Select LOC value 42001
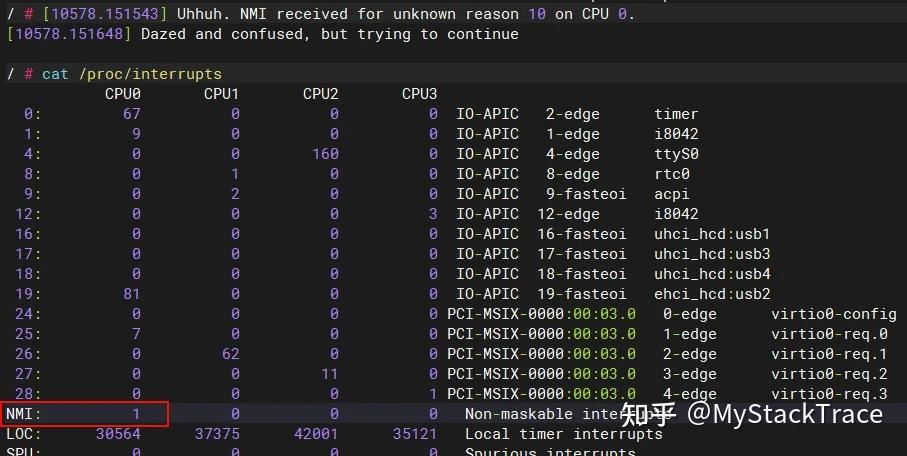This screenshot has height=456, width=907. coord(316,434)
